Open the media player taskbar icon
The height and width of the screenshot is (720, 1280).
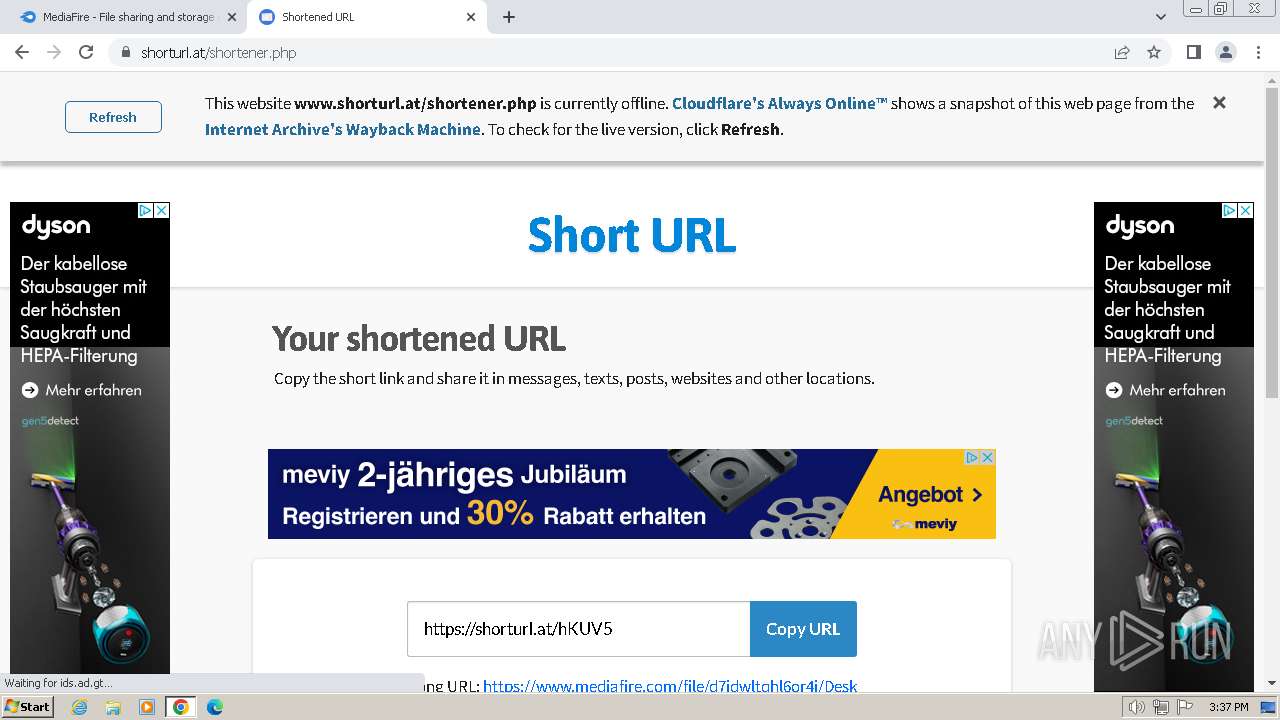point(147,707)
